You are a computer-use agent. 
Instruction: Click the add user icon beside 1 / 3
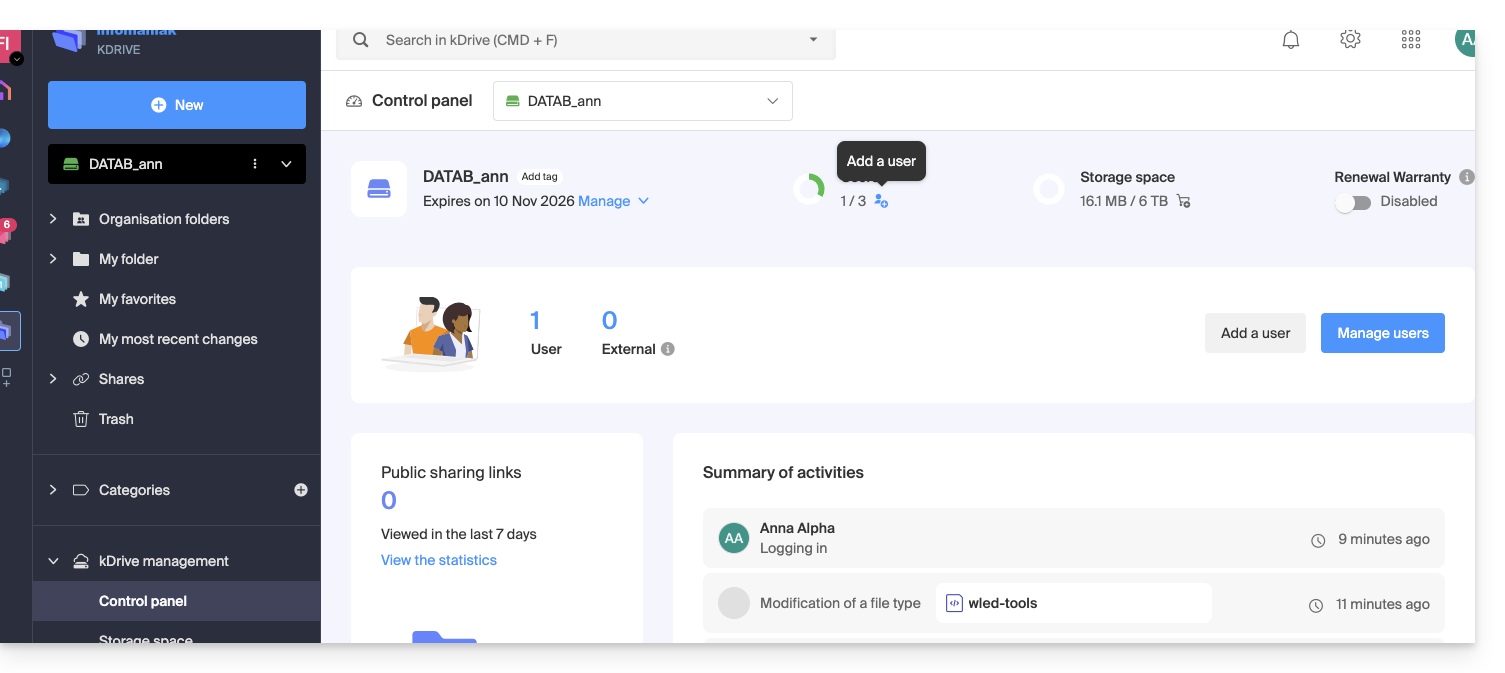[x=881, y=201]
